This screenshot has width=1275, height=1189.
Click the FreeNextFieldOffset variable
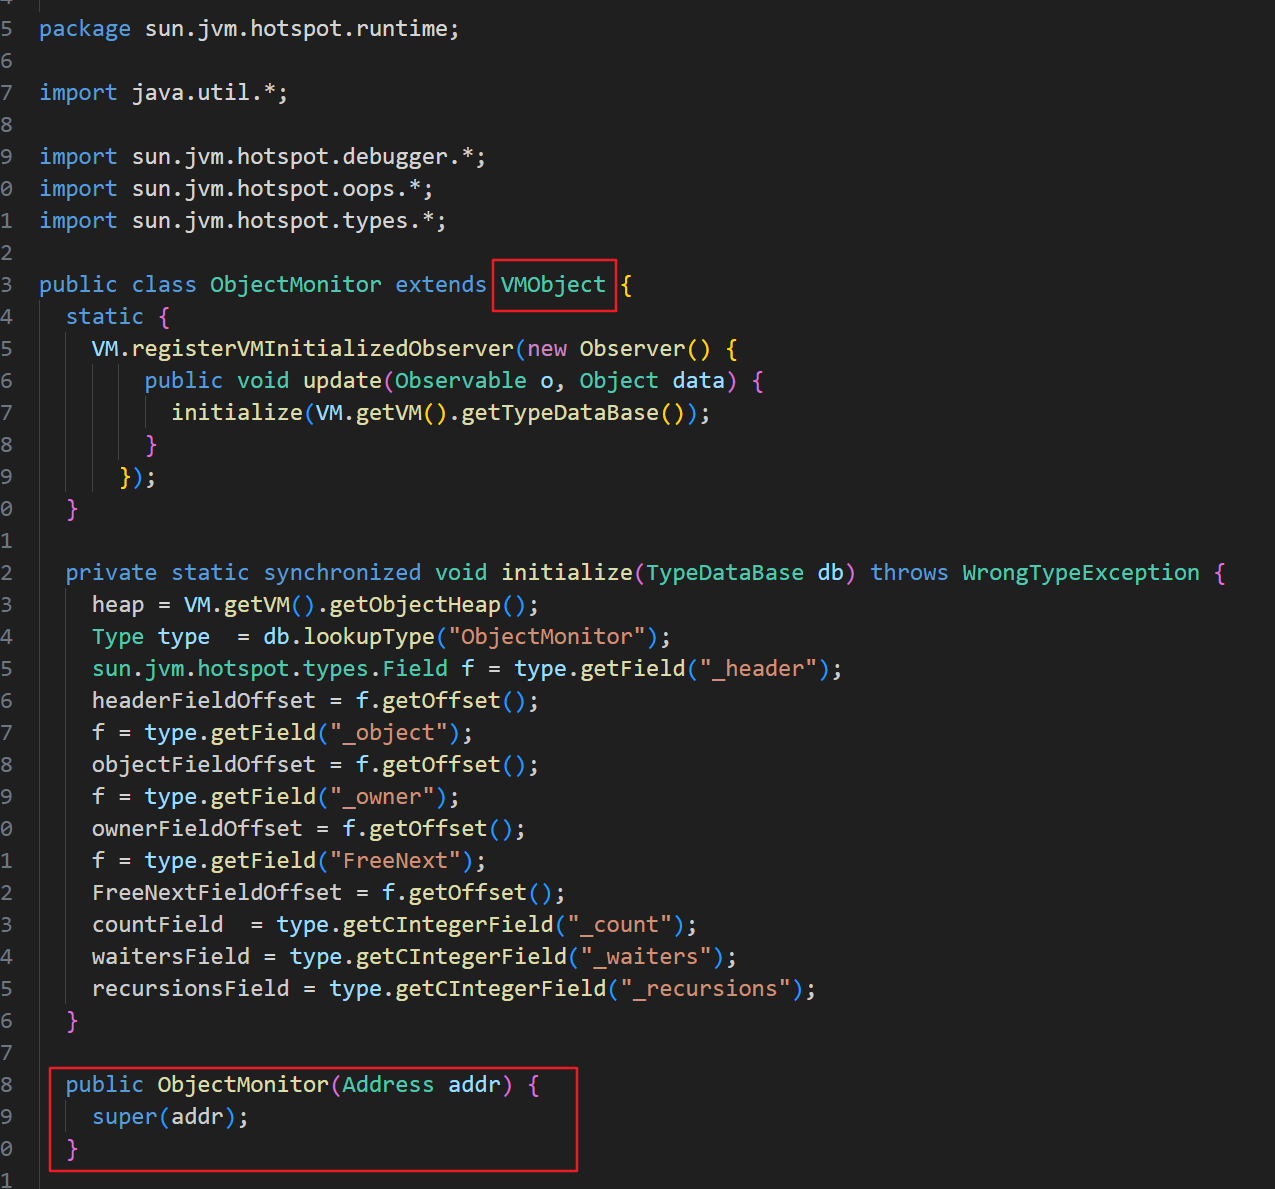pos(216,893)
